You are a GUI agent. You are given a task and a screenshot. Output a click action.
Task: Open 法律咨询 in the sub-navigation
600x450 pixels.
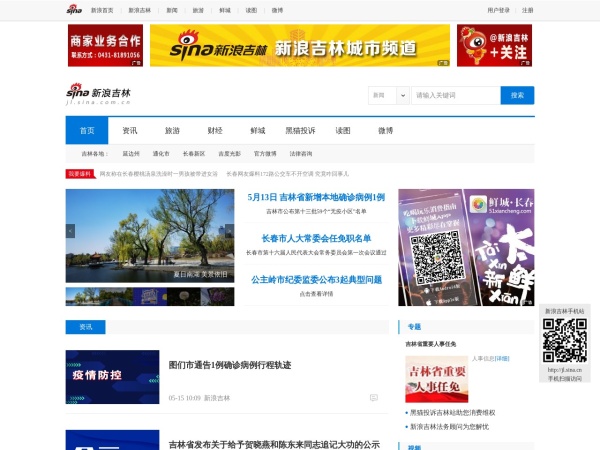pyautogui.click(x=301, y=154)
